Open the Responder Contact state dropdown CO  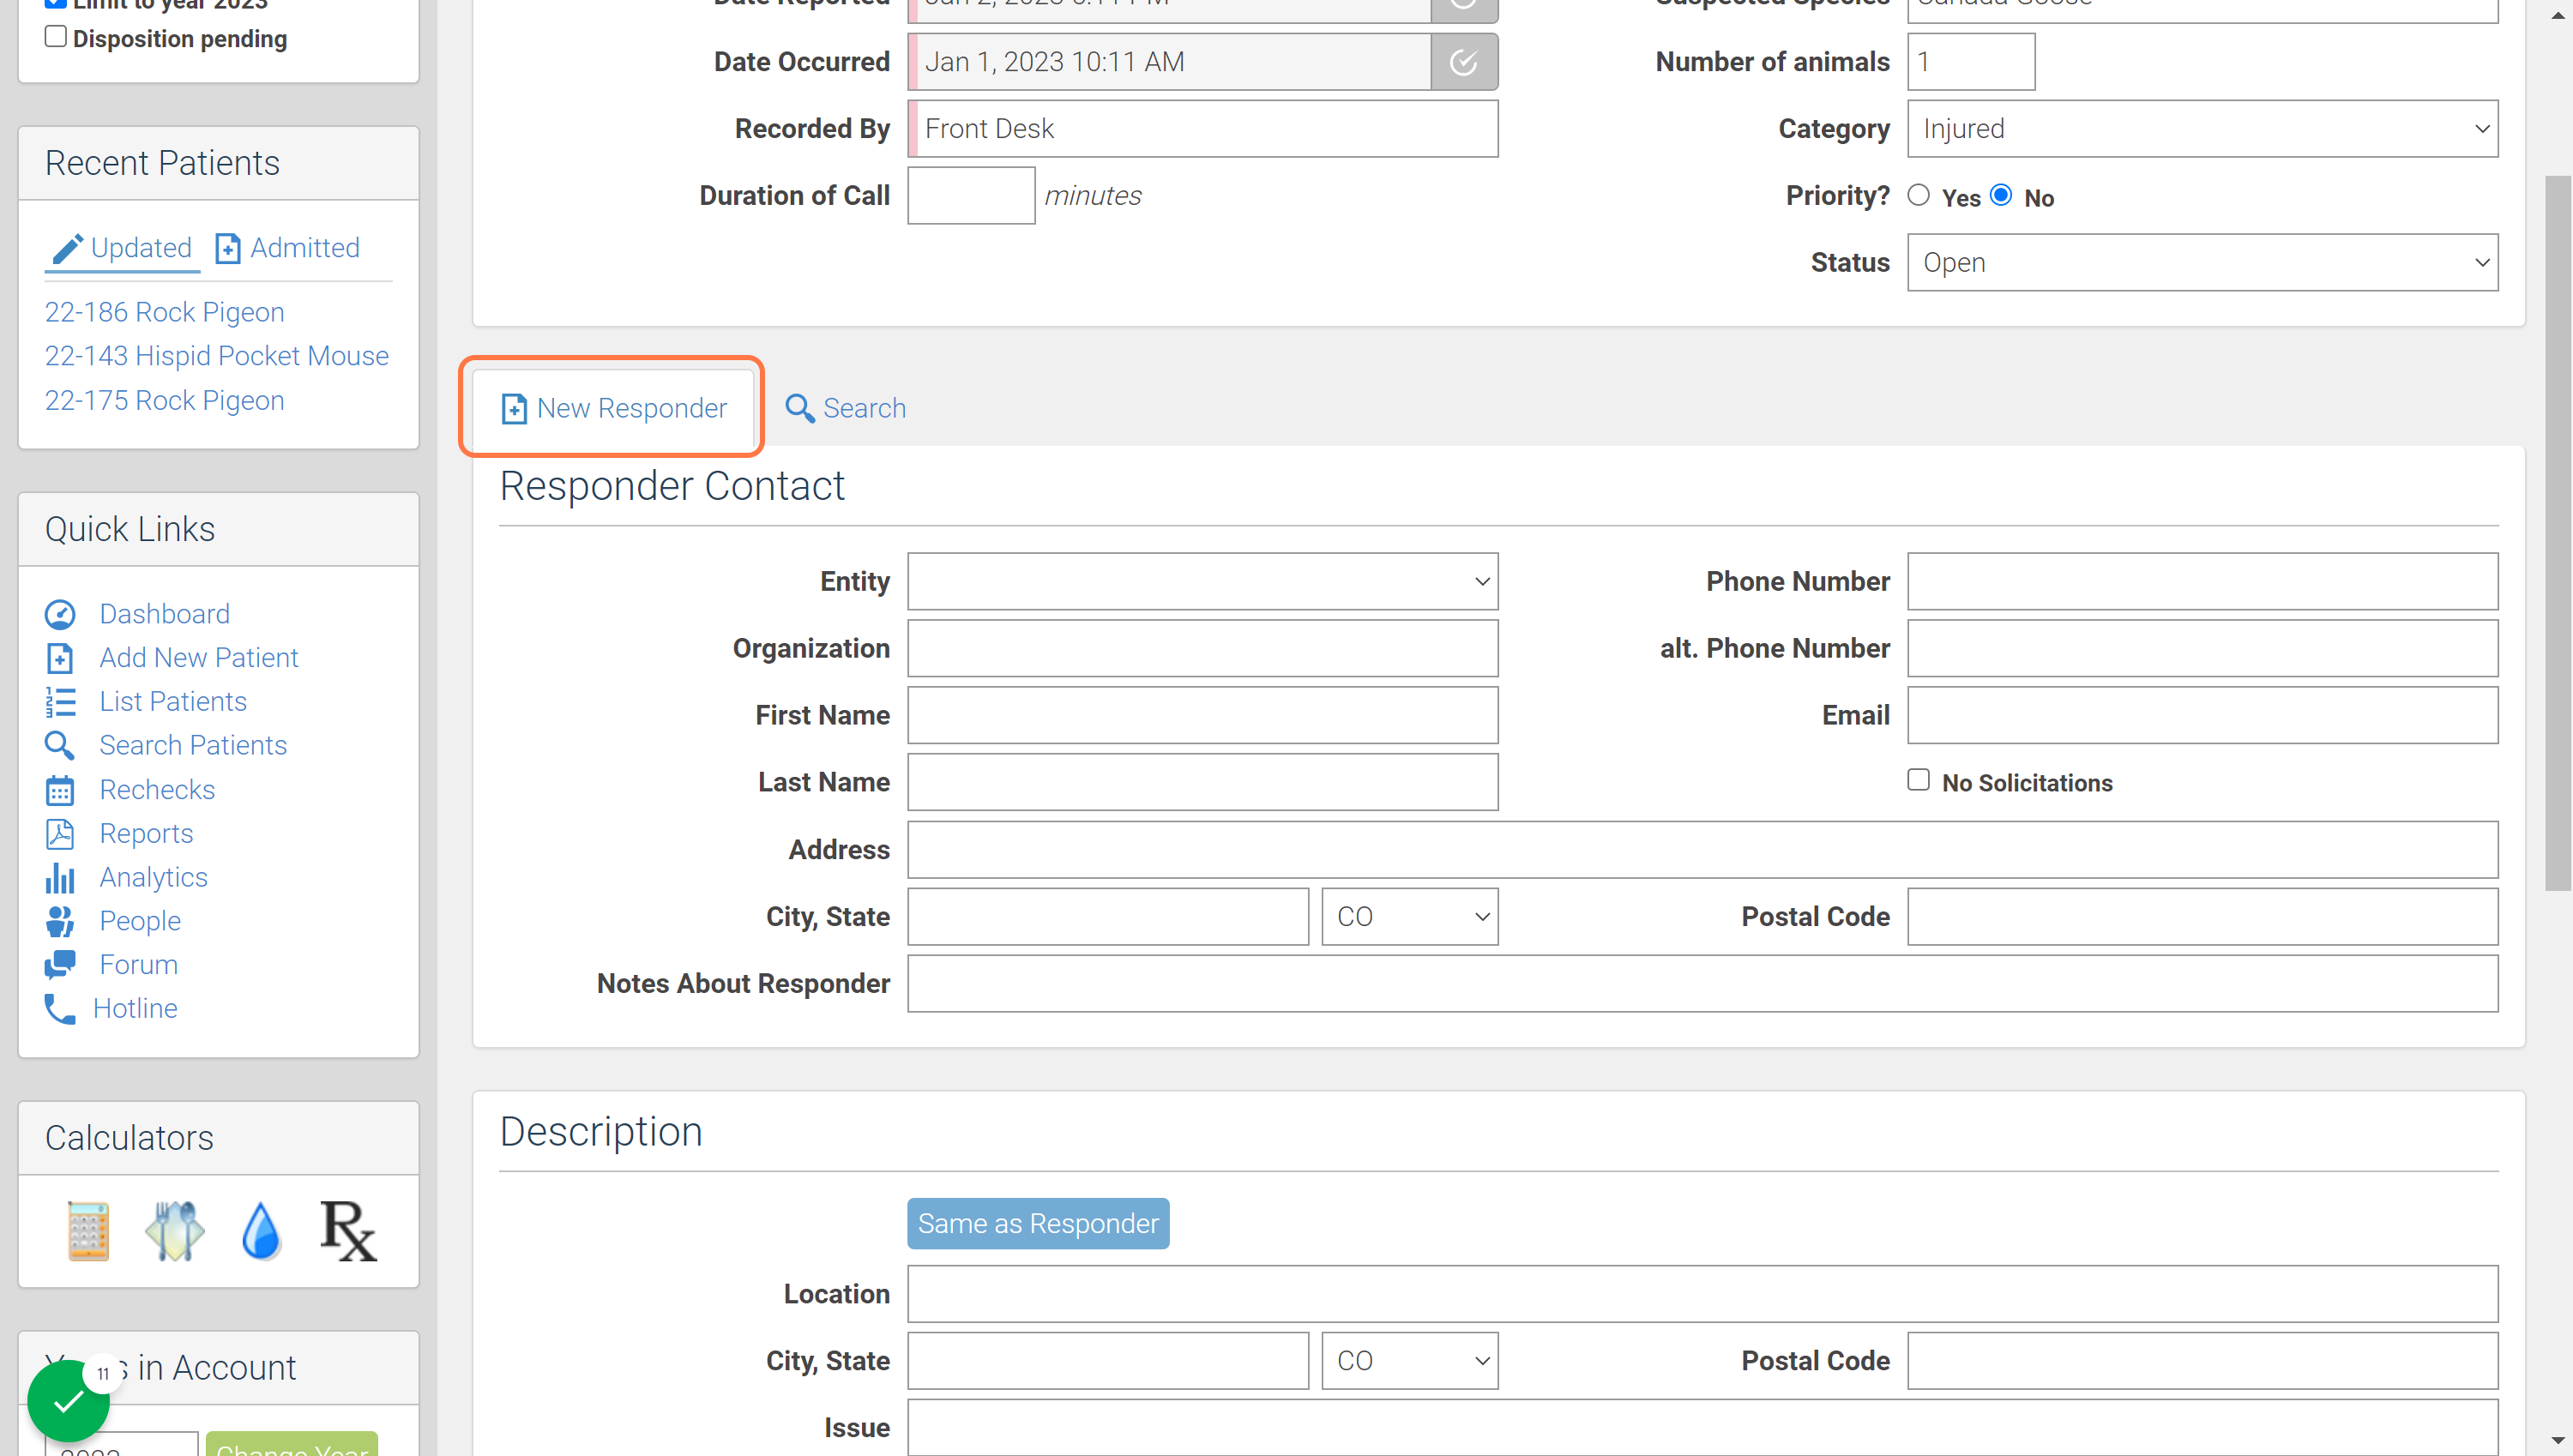1410,917
